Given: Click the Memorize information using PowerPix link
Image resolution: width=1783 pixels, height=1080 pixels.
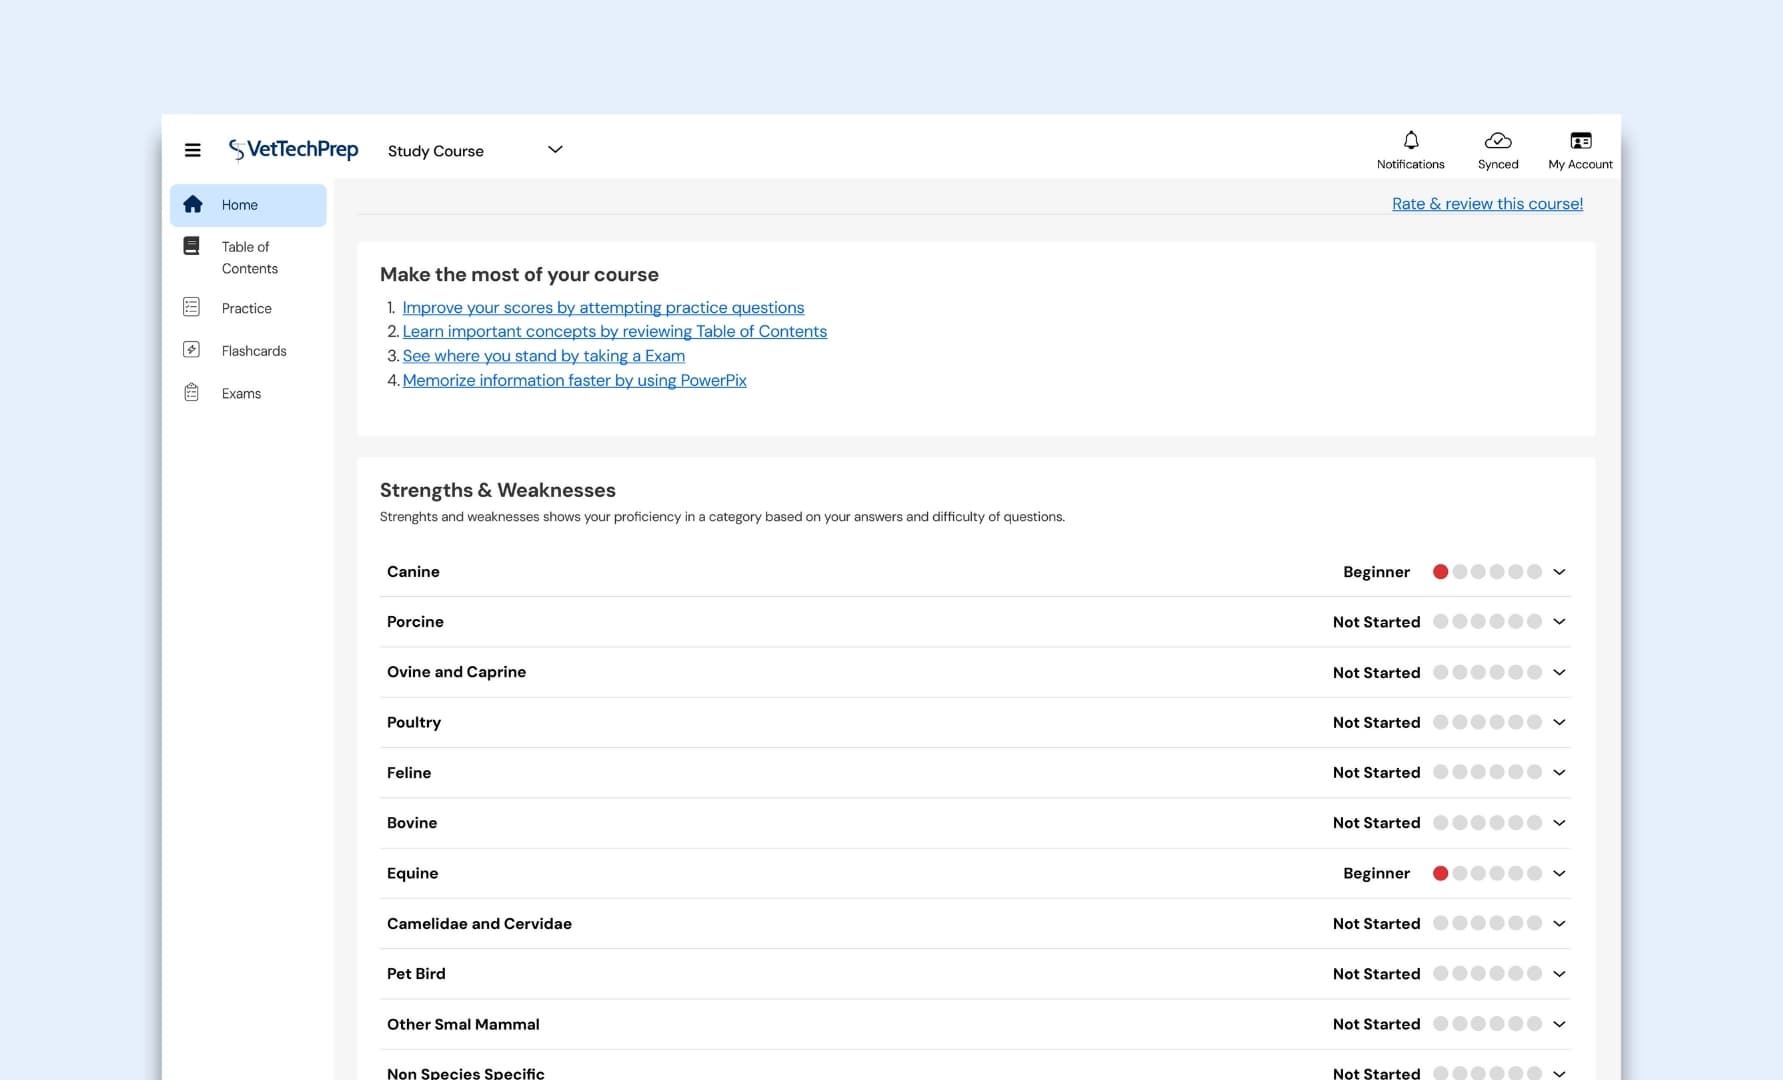Looking at the screenshot, I should pos(574,380).
